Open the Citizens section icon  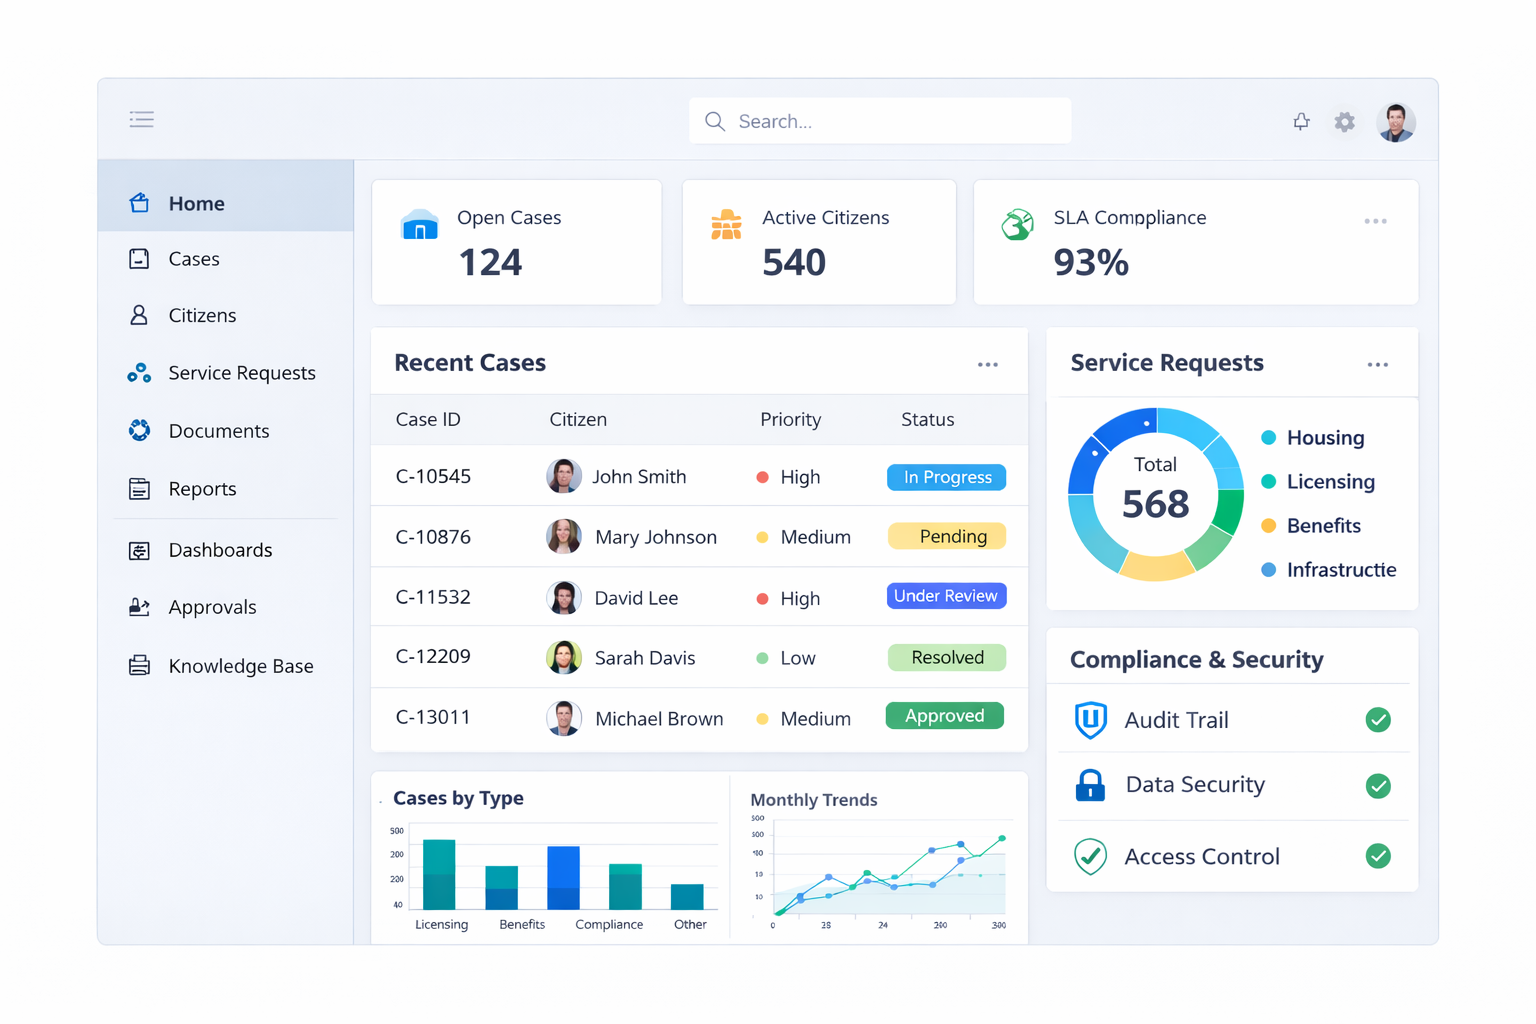click(140, 315)
